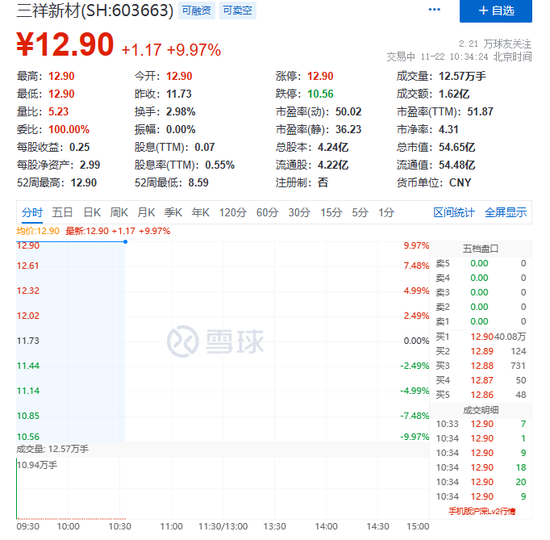Screen dimensions: 550x540
Task: Select the 卖1 order book row
Action: click(x=481, y=321)
